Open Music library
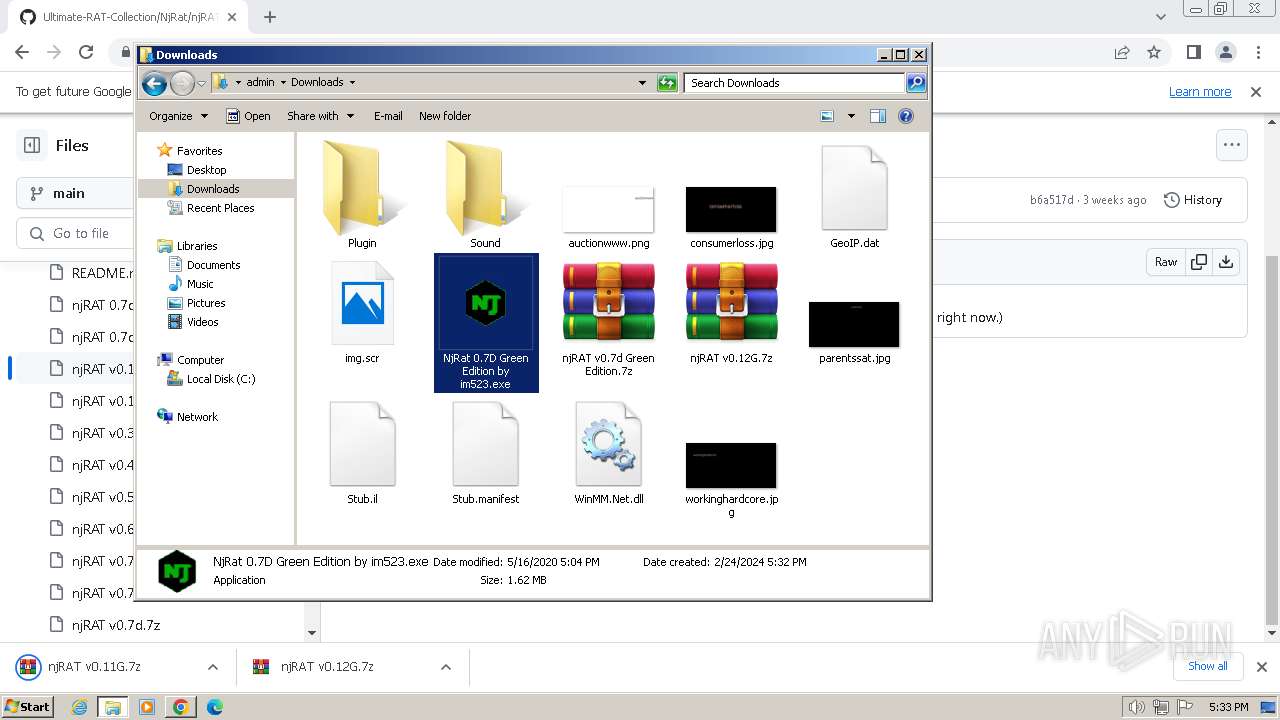This screenshot has height=720, width=1280. tap(200, 284)
